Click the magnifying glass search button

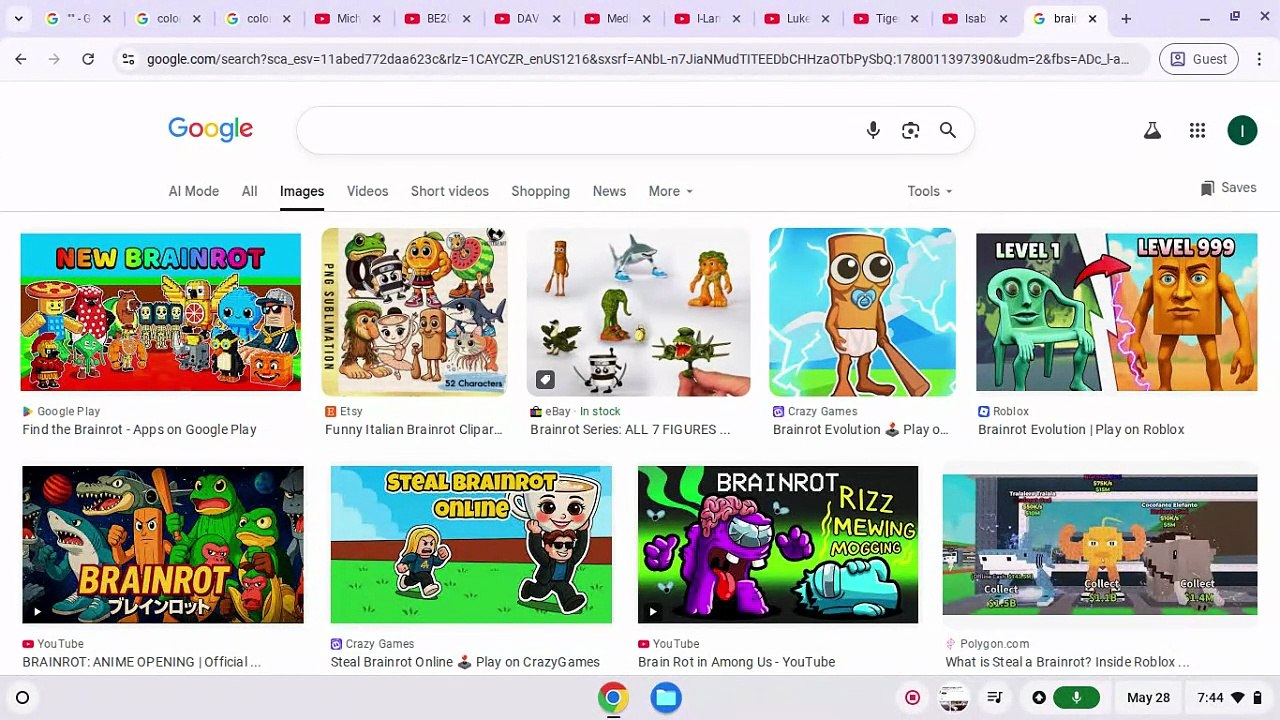coord(947,130)
